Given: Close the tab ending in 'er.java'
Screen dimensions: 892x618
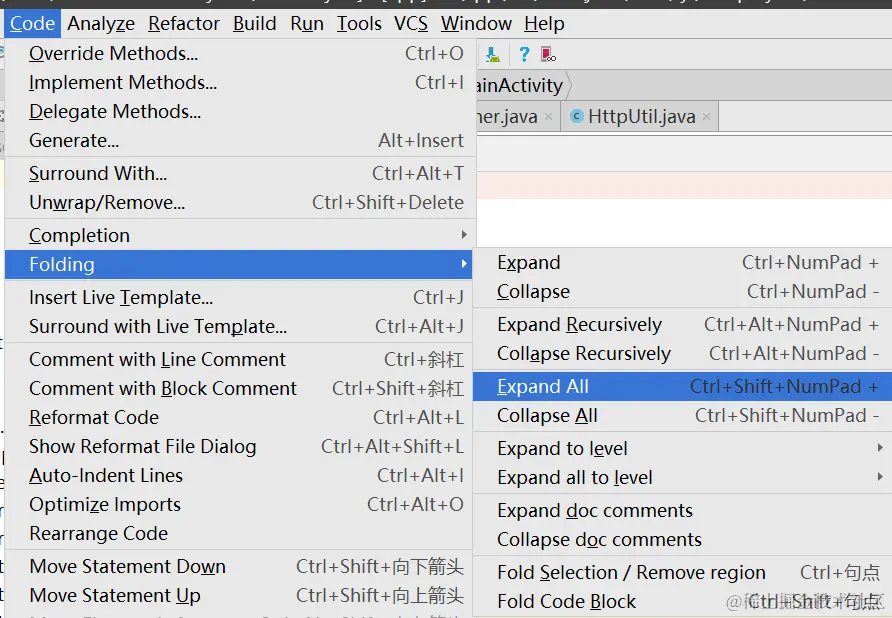Looking at the screenshot, I should pos(548,117).
